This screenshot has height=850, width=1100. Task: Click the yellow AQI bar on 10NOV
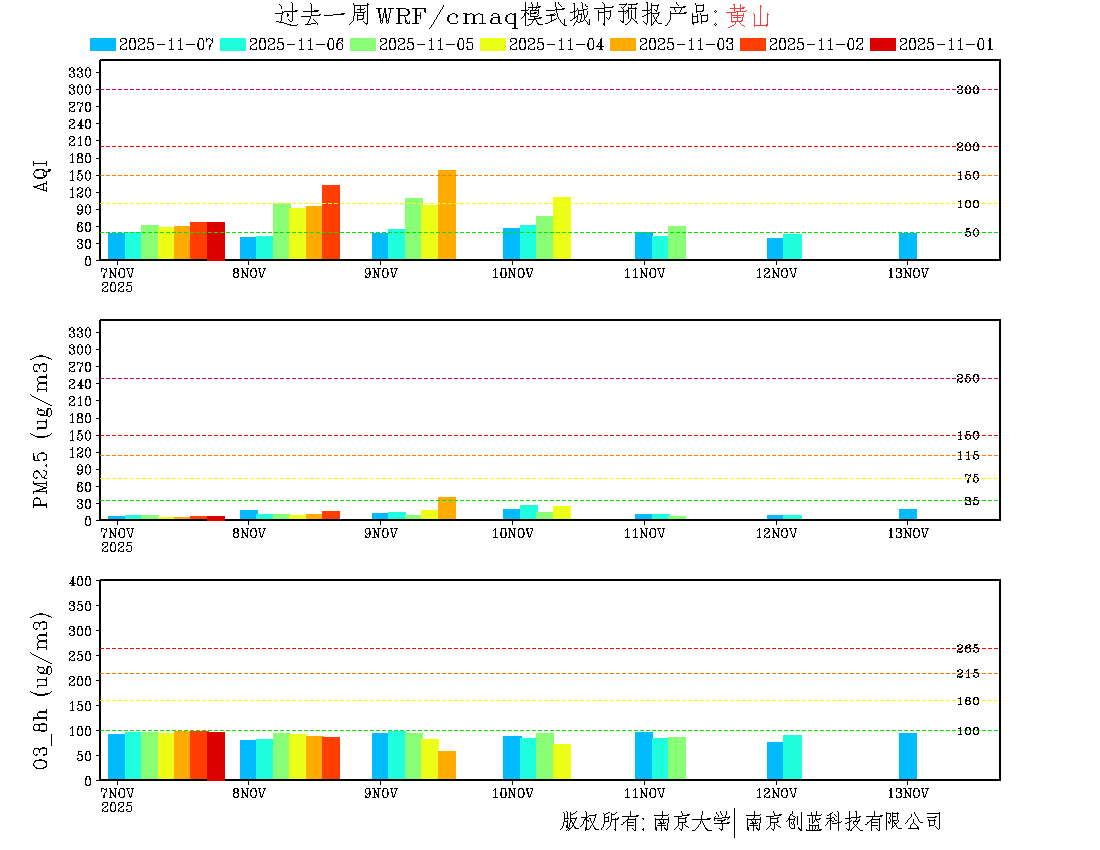click(562, 228)
